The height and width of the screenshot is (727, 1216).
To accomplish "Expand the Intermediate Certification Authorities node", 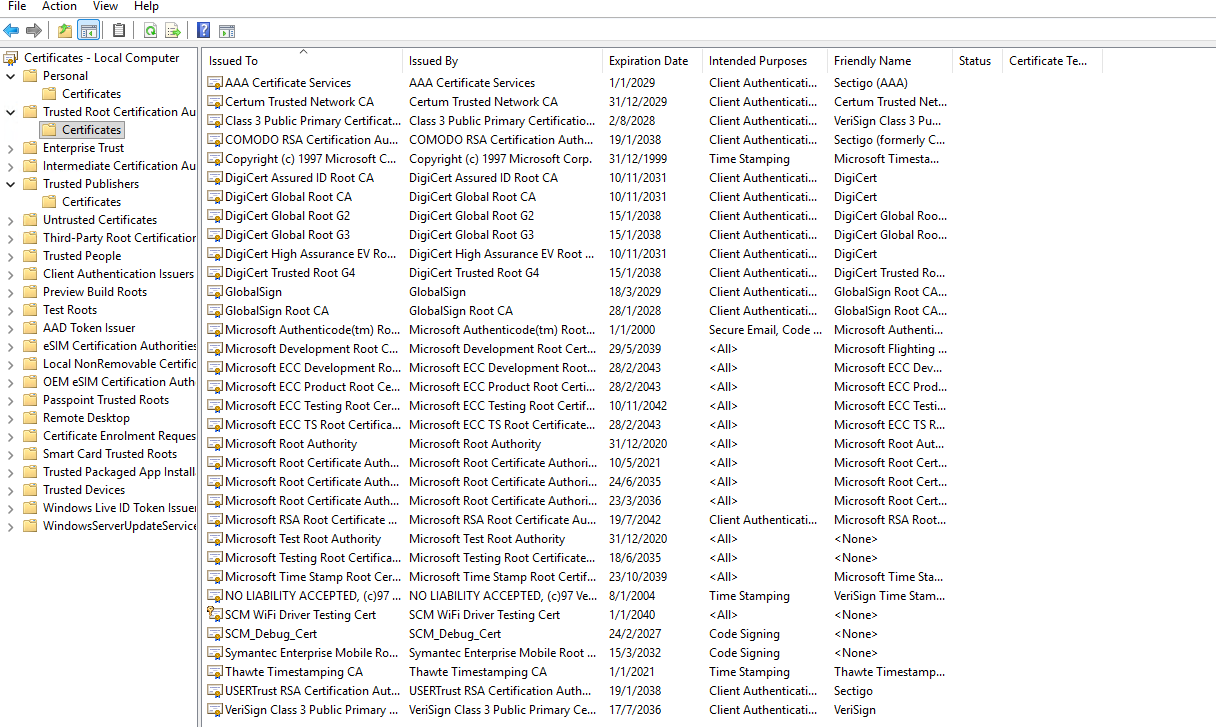I will pyautogui.click(x=11, y=166).
